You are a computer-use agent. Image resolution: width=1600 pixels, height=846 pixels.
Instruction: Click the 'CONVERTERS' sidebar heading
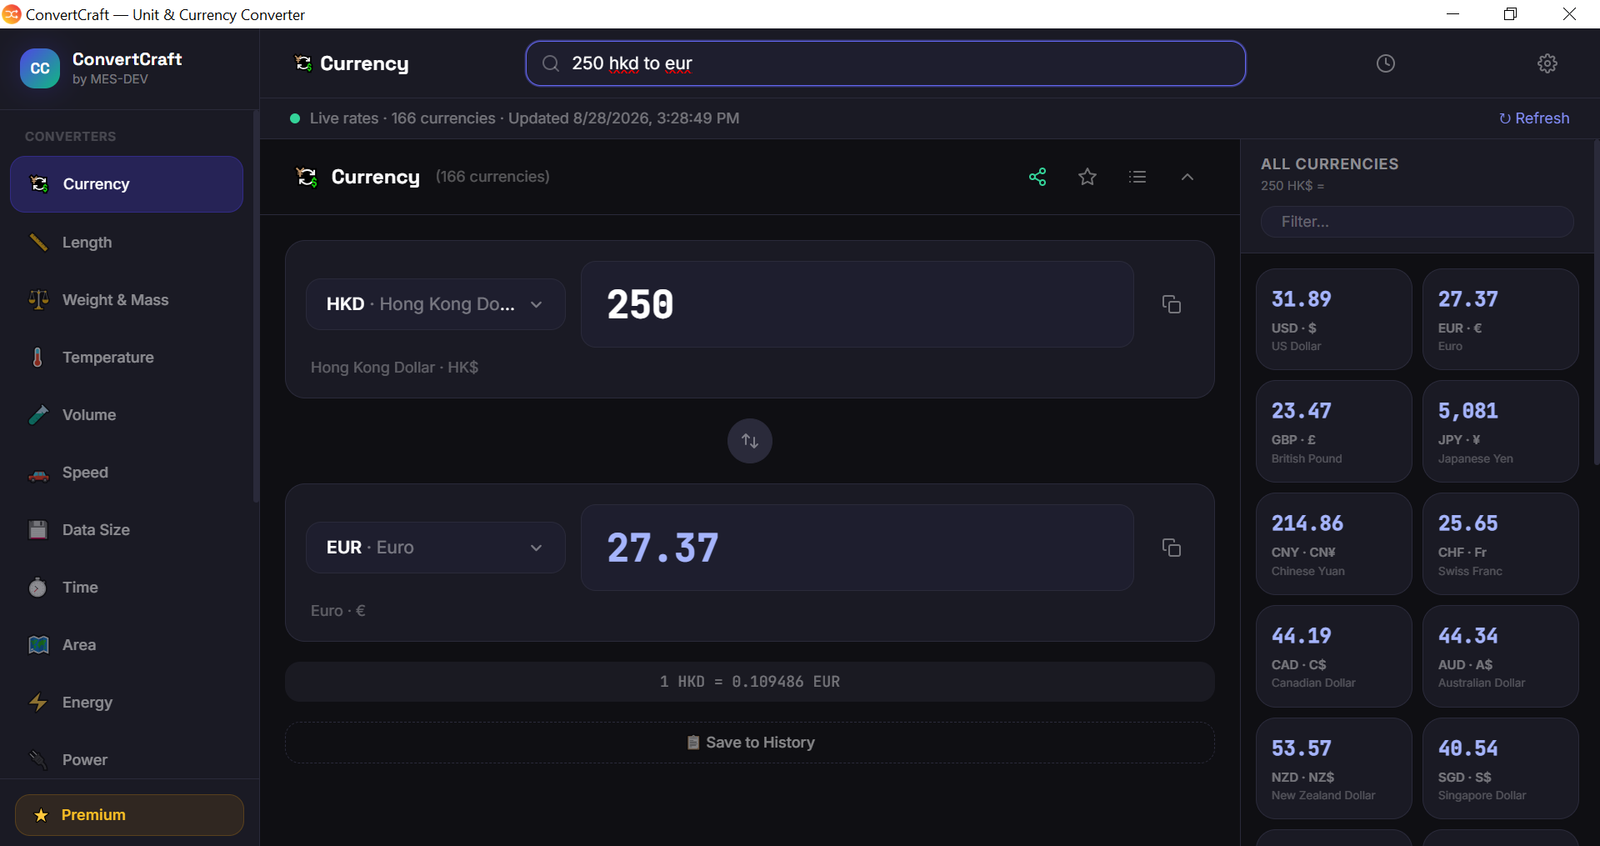pos(70,136)
